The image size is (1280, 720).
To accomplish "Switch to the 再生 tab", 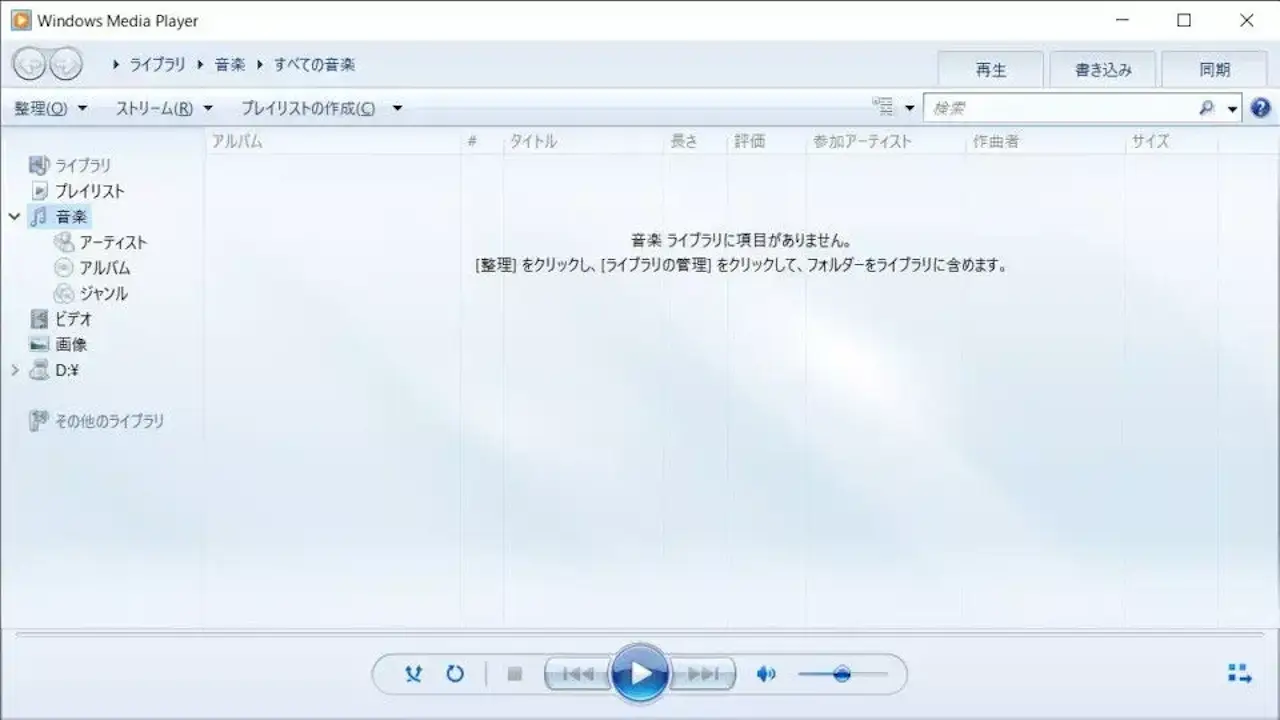I will pos(991,70).
